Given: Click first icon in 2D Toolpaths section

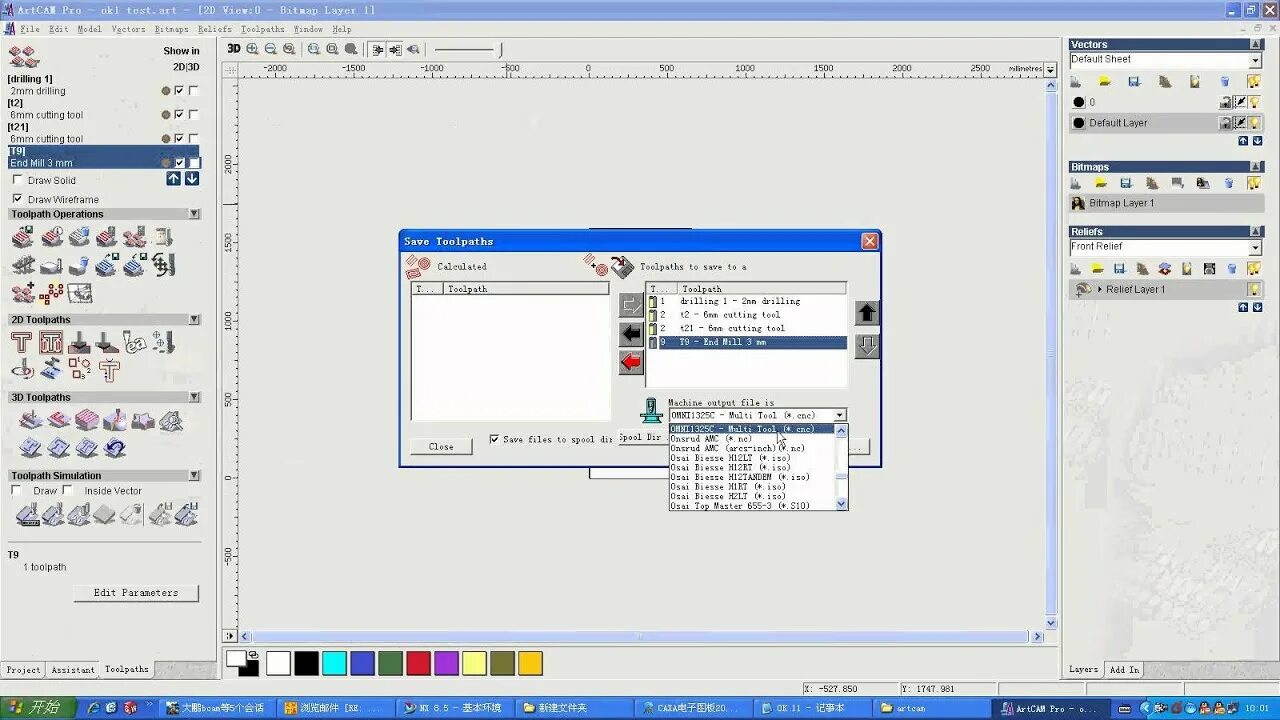Looking at the screenshot, I should point(22,343).
